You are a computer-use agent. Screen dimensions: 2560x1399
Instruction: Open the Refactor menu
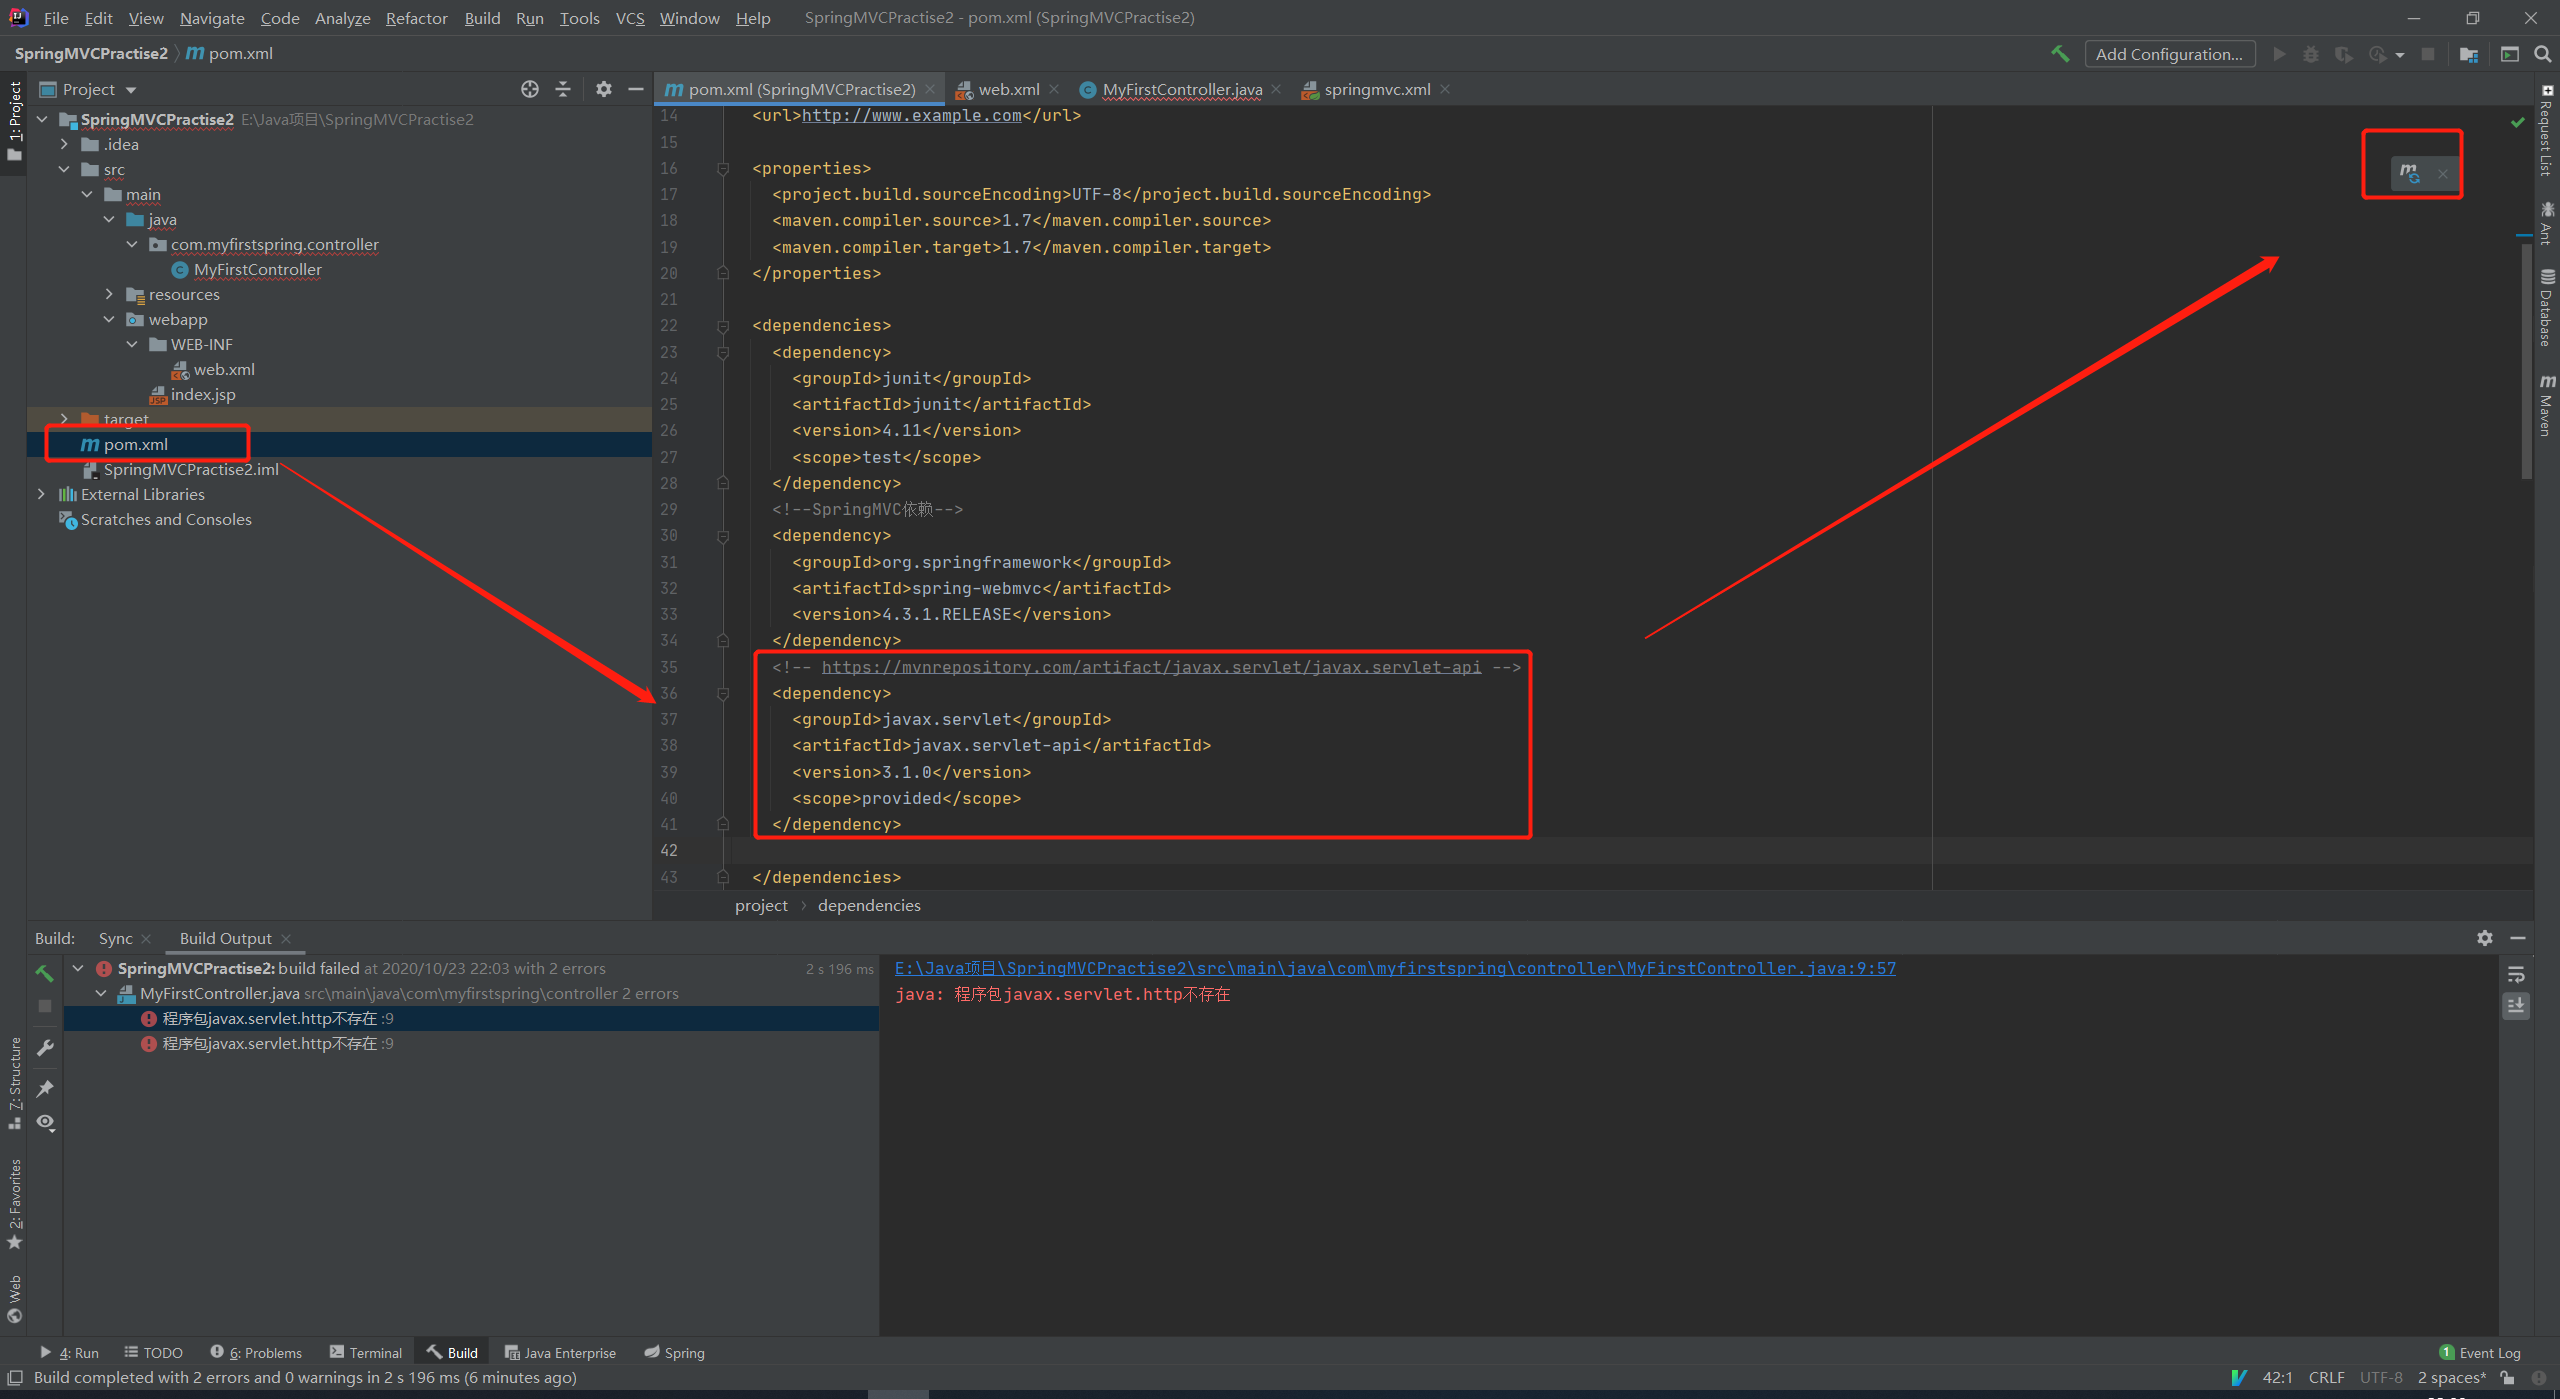point(416,18)
